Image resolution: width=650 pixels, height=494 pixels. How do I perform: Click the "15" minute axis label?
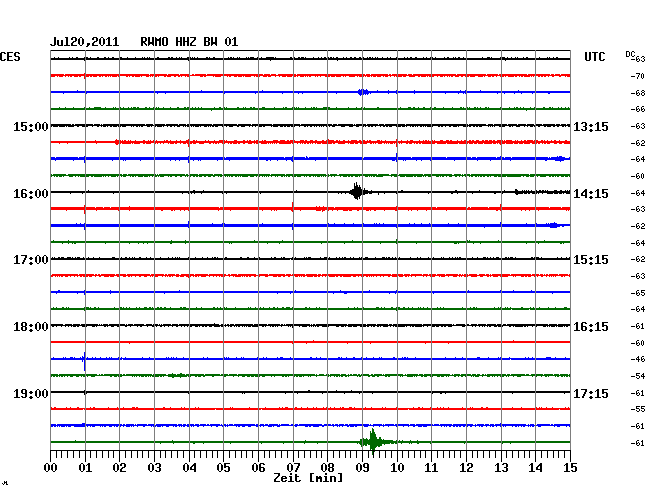[x=570, y=468]
